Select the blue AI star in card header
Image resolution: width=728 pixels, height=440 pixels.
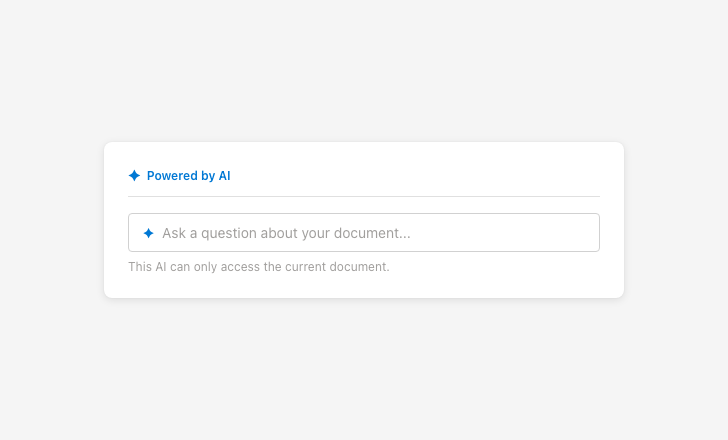click(134, 176)
